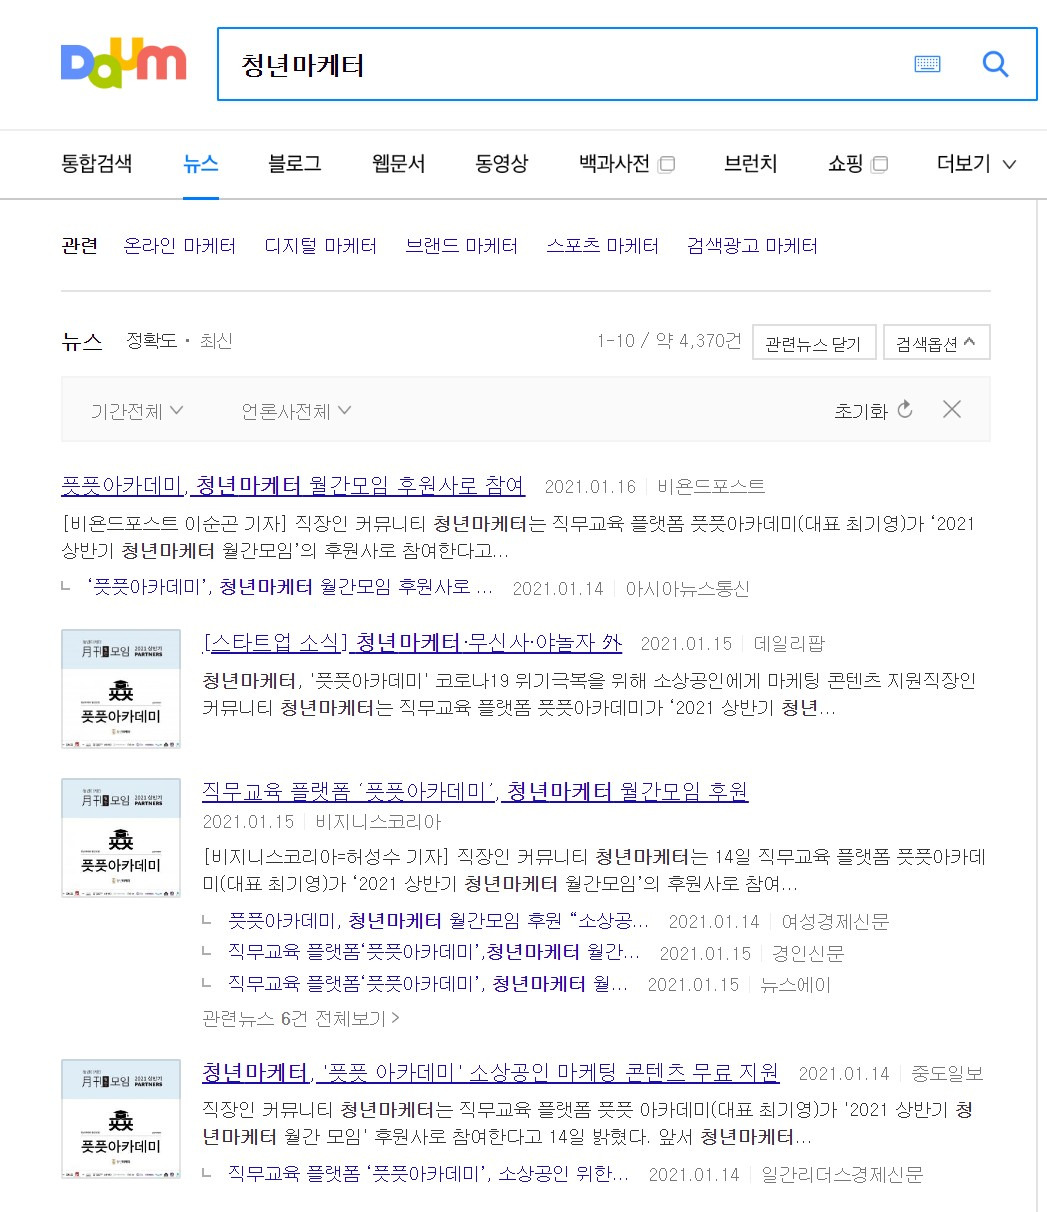Image resolution: width=1047 pixels, height=1212 pixels.
Task: Open the 일간리더스경제신문 related article link
Action: click(x=429, y=1174)
